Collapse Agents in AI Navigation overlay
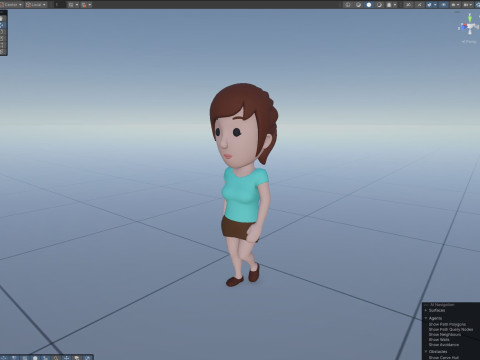The height and width of the screenshot is (360, 480). coord(426,318)
